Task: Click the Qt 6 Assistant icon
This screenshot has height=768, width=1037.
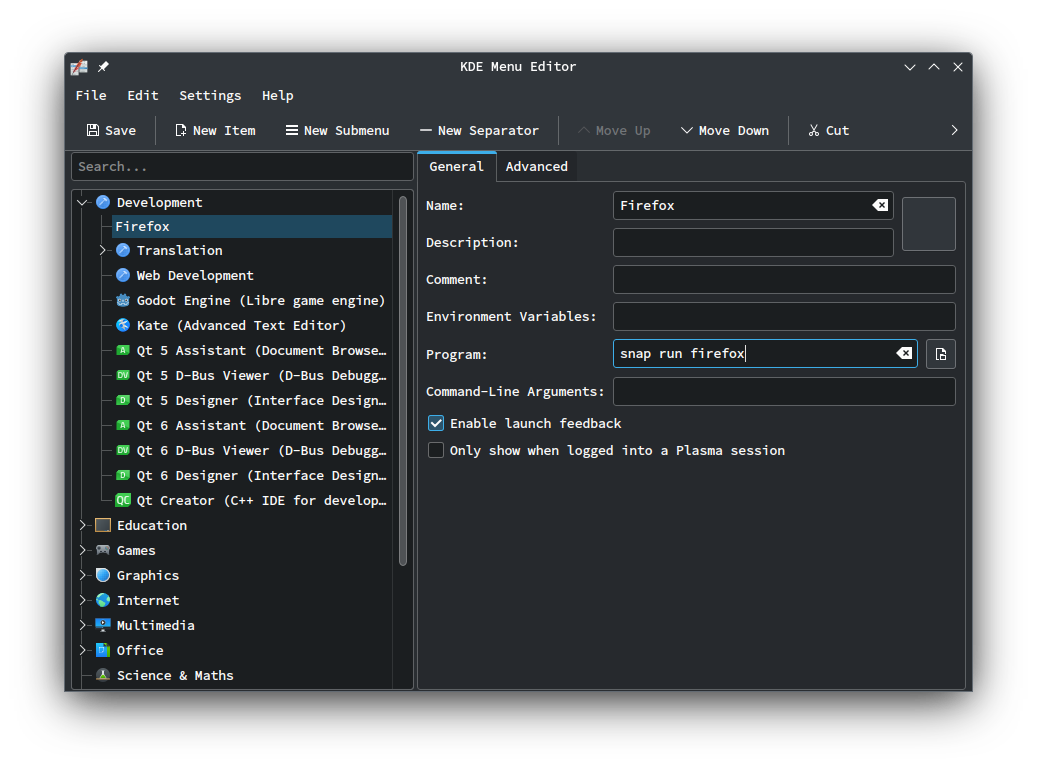Action: (x=123, y=425)
